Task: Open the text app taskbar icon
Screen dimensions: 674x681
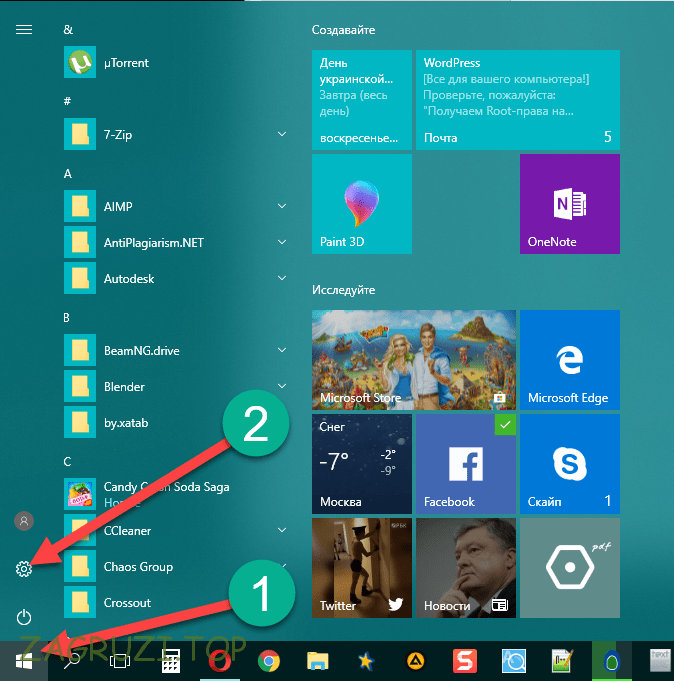Action: click(660, 661)
